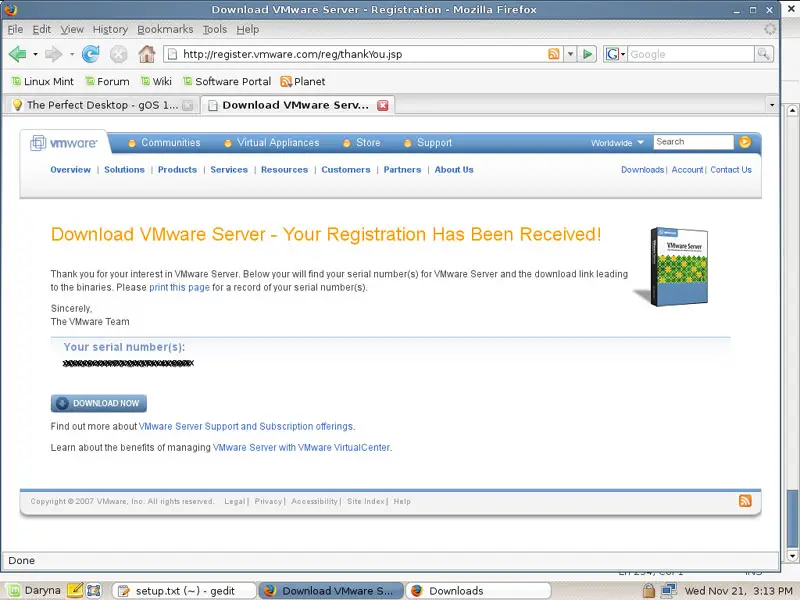Image resolution: width=800 pixels, height=600 pixels.
Task: Switch to The Perfect Desktop tab
Action: tap(101, 105)
